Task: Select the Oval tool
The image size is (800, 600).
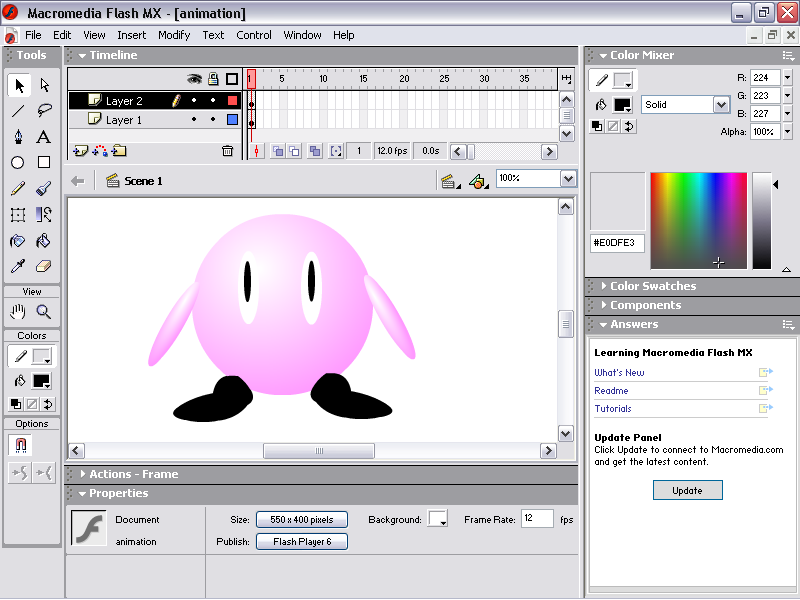Action: pos(18,162)
